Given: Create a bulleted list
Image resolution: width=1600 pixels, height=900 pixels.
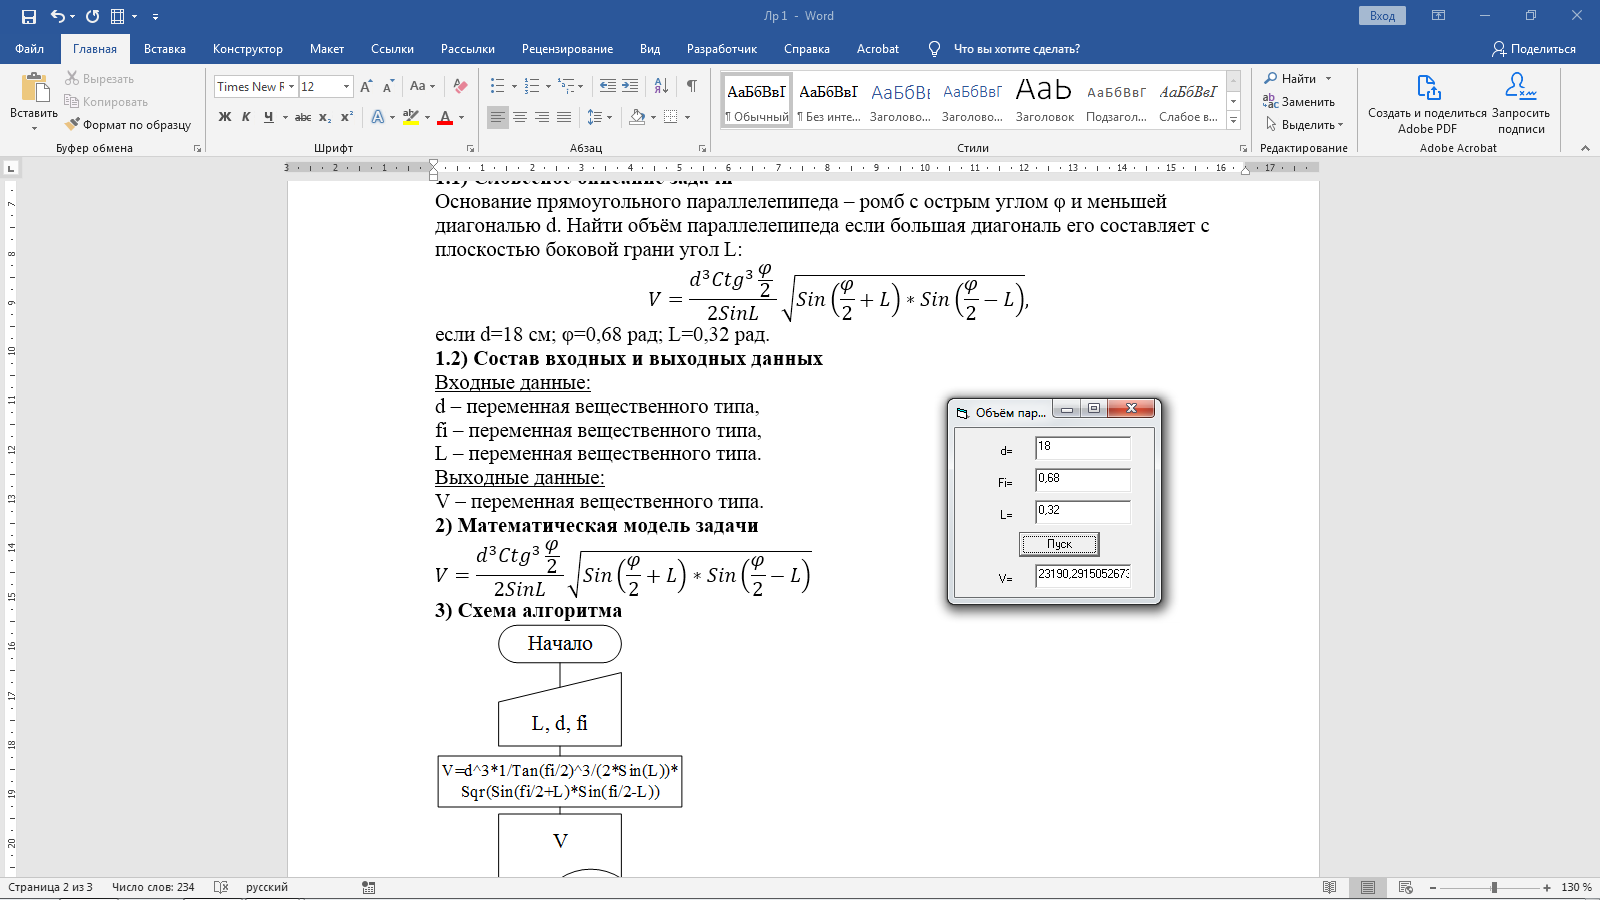Looking at the screenshot, I should coord(498,86).
